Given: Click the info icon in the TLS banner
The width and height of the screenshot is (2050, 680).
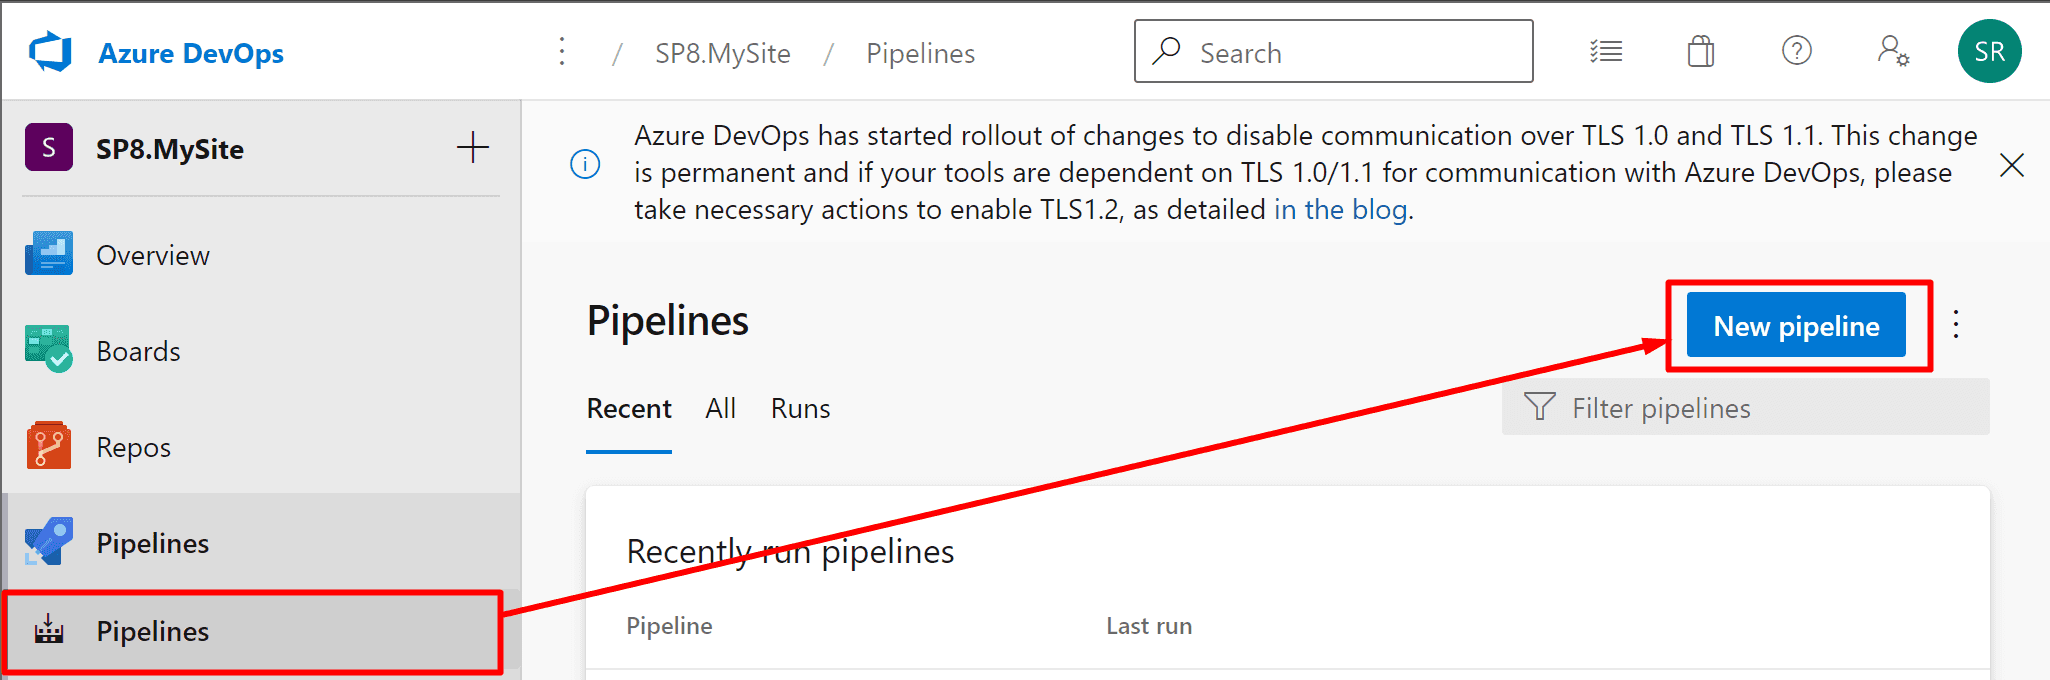Looking at the screenshot, I should 585,164.
